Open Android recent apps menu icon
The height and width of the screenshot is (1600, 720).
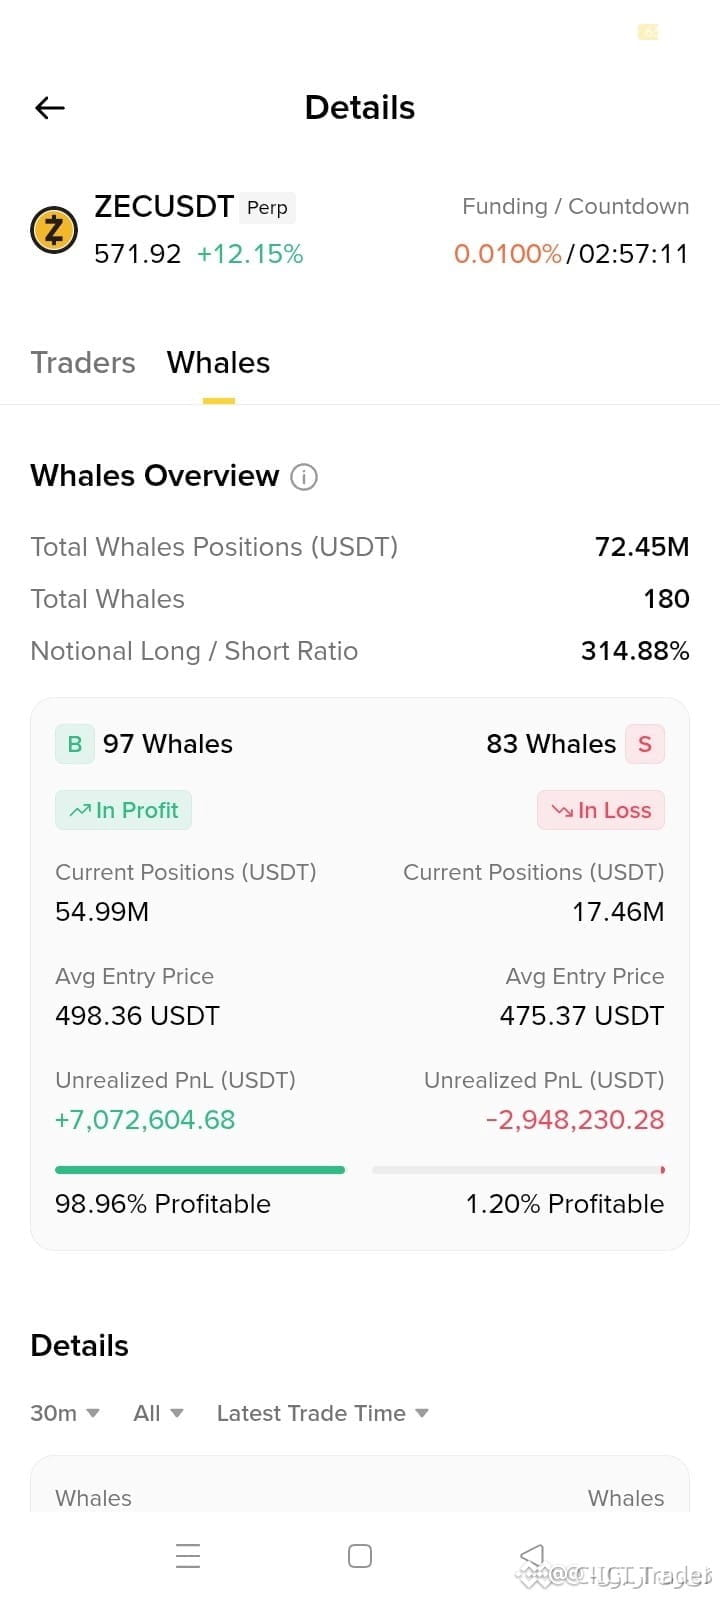point(188,1556)
